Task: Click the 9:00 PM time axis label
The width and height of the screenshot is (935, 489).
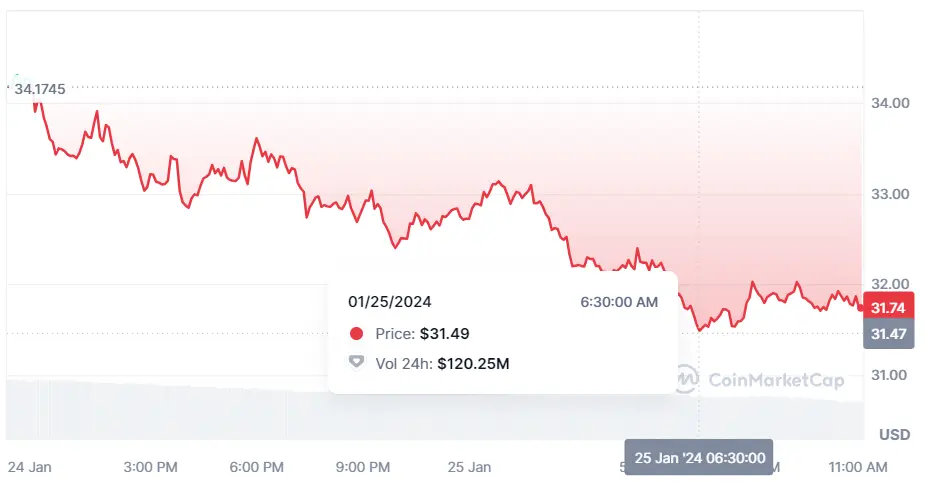Action: pyautogui.click(x=363, y=467)
